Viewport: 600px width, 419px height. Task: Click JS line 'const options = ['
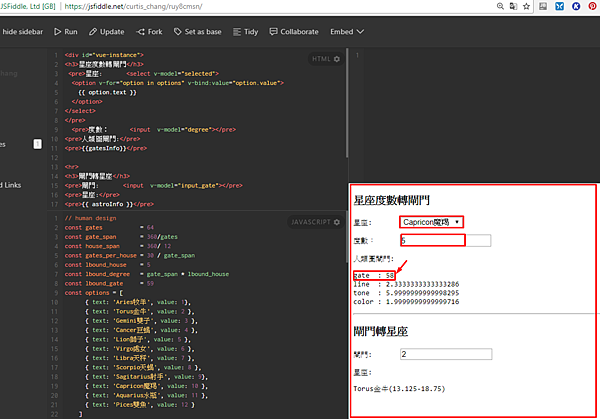tap(94, 293)
